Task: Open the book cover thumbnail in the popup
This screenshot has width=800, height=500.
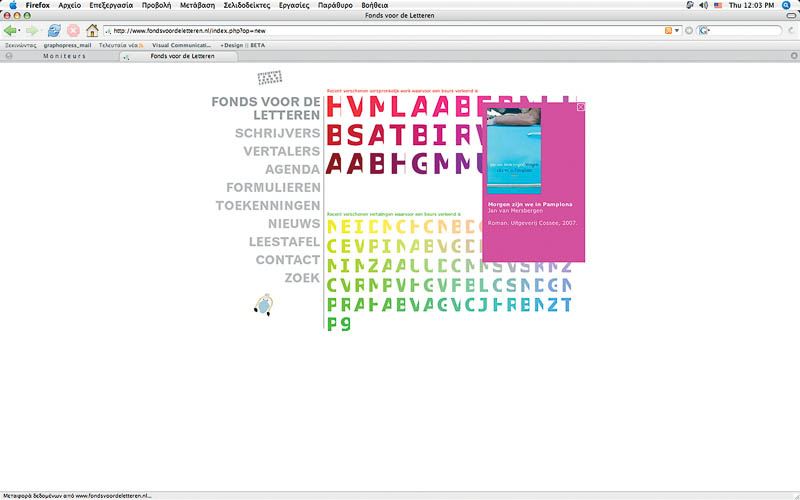Action: point(514,151)
